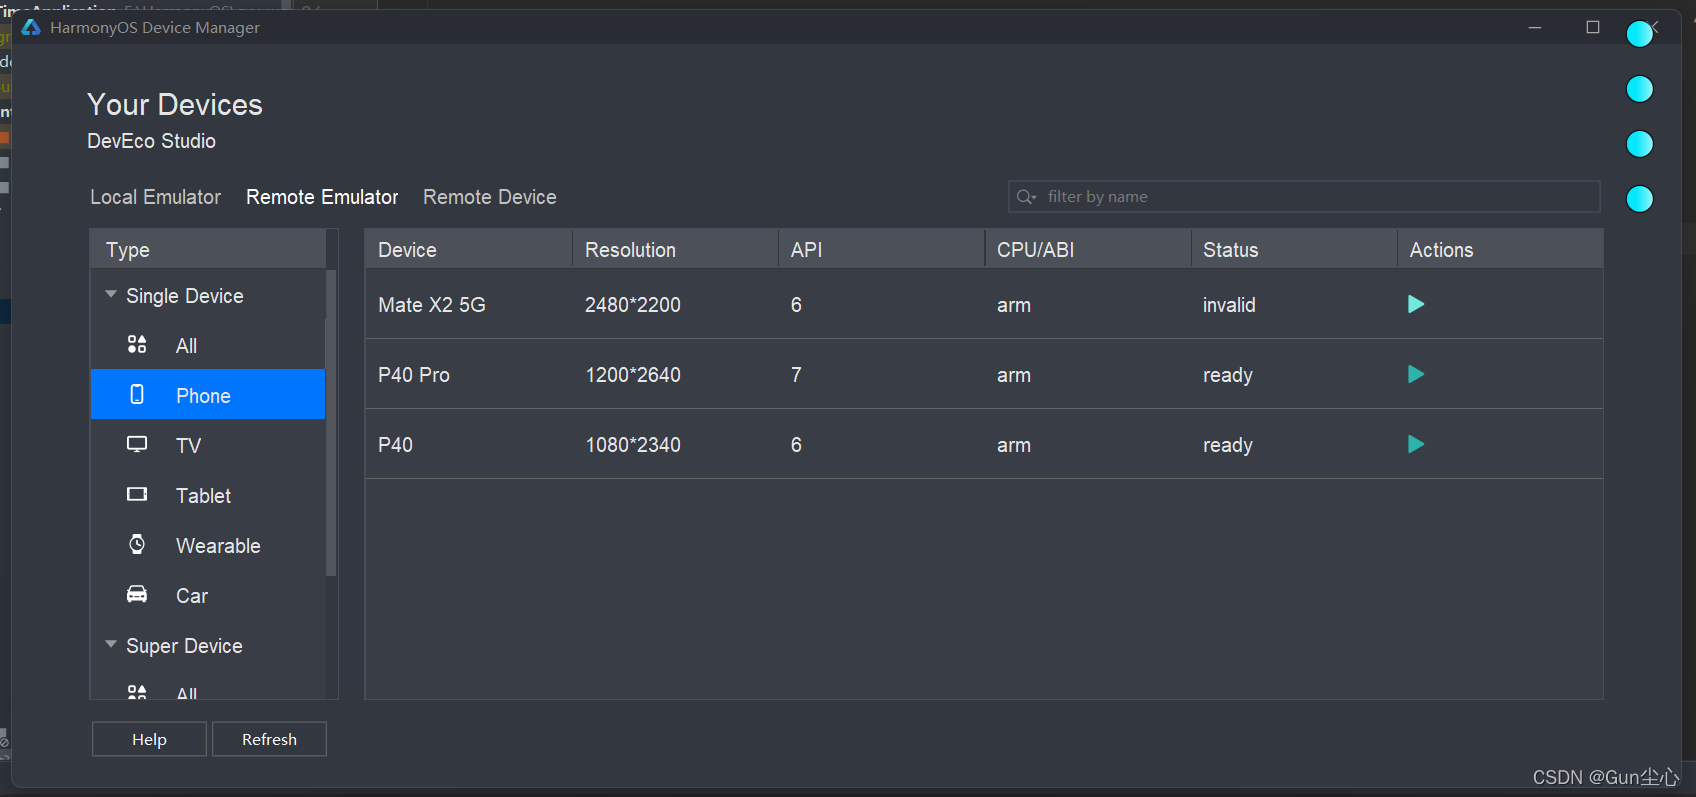
Task: Click the filter by name field
Action: point(1310,197)
